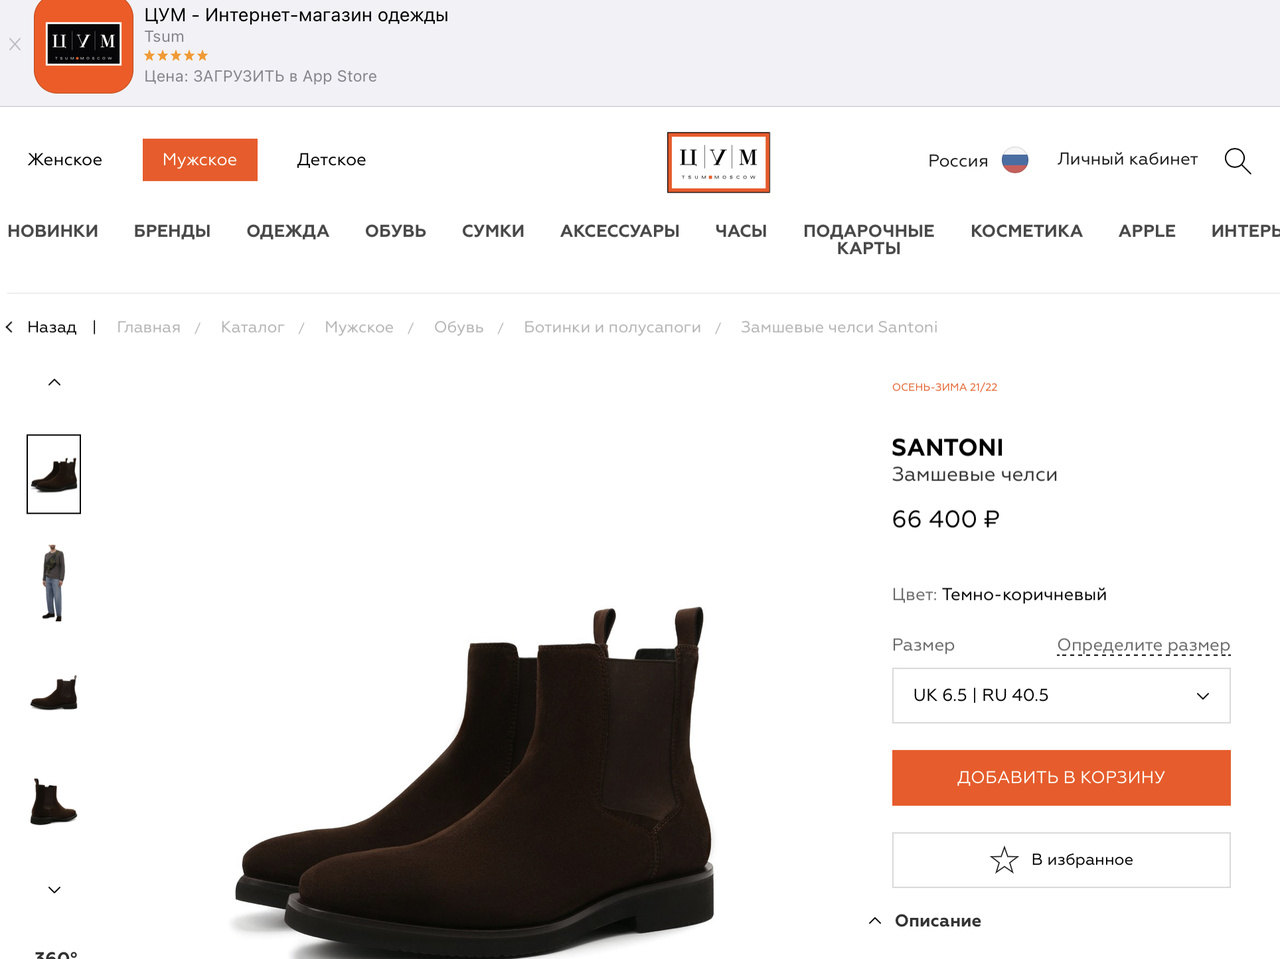Switch to the Женское tab
Image resolution: width=1280 pixels, height=959 pixels.
tap(65, 160)
